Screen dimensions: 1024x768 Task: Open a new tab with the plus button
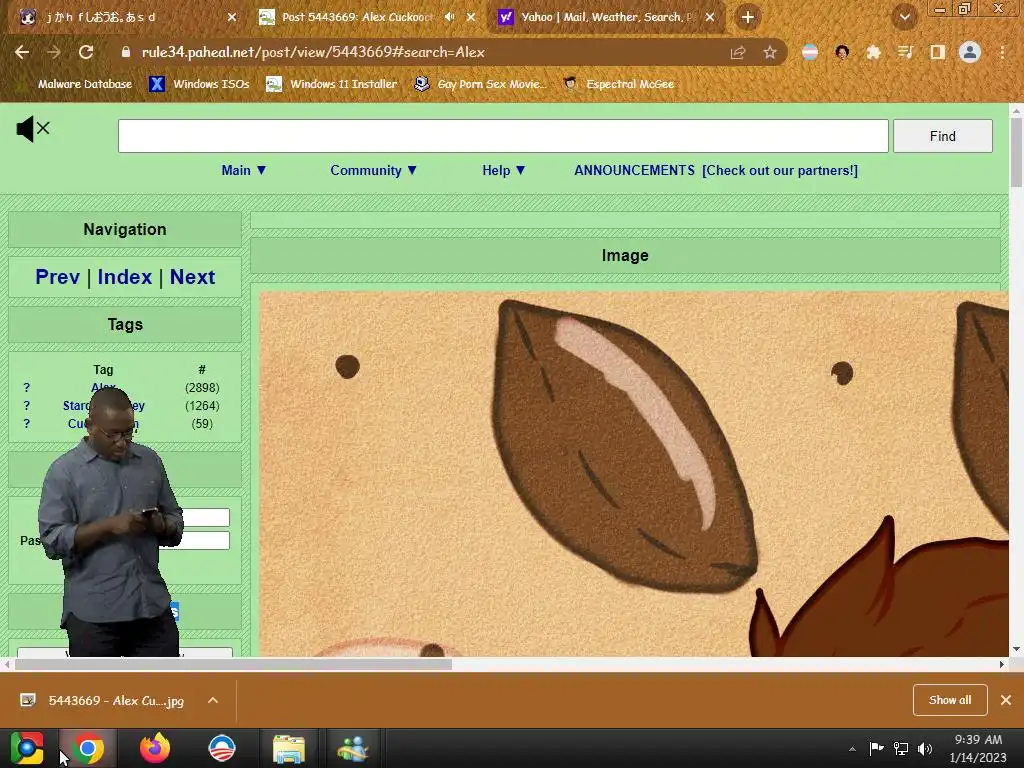click(x=748, y=17)
